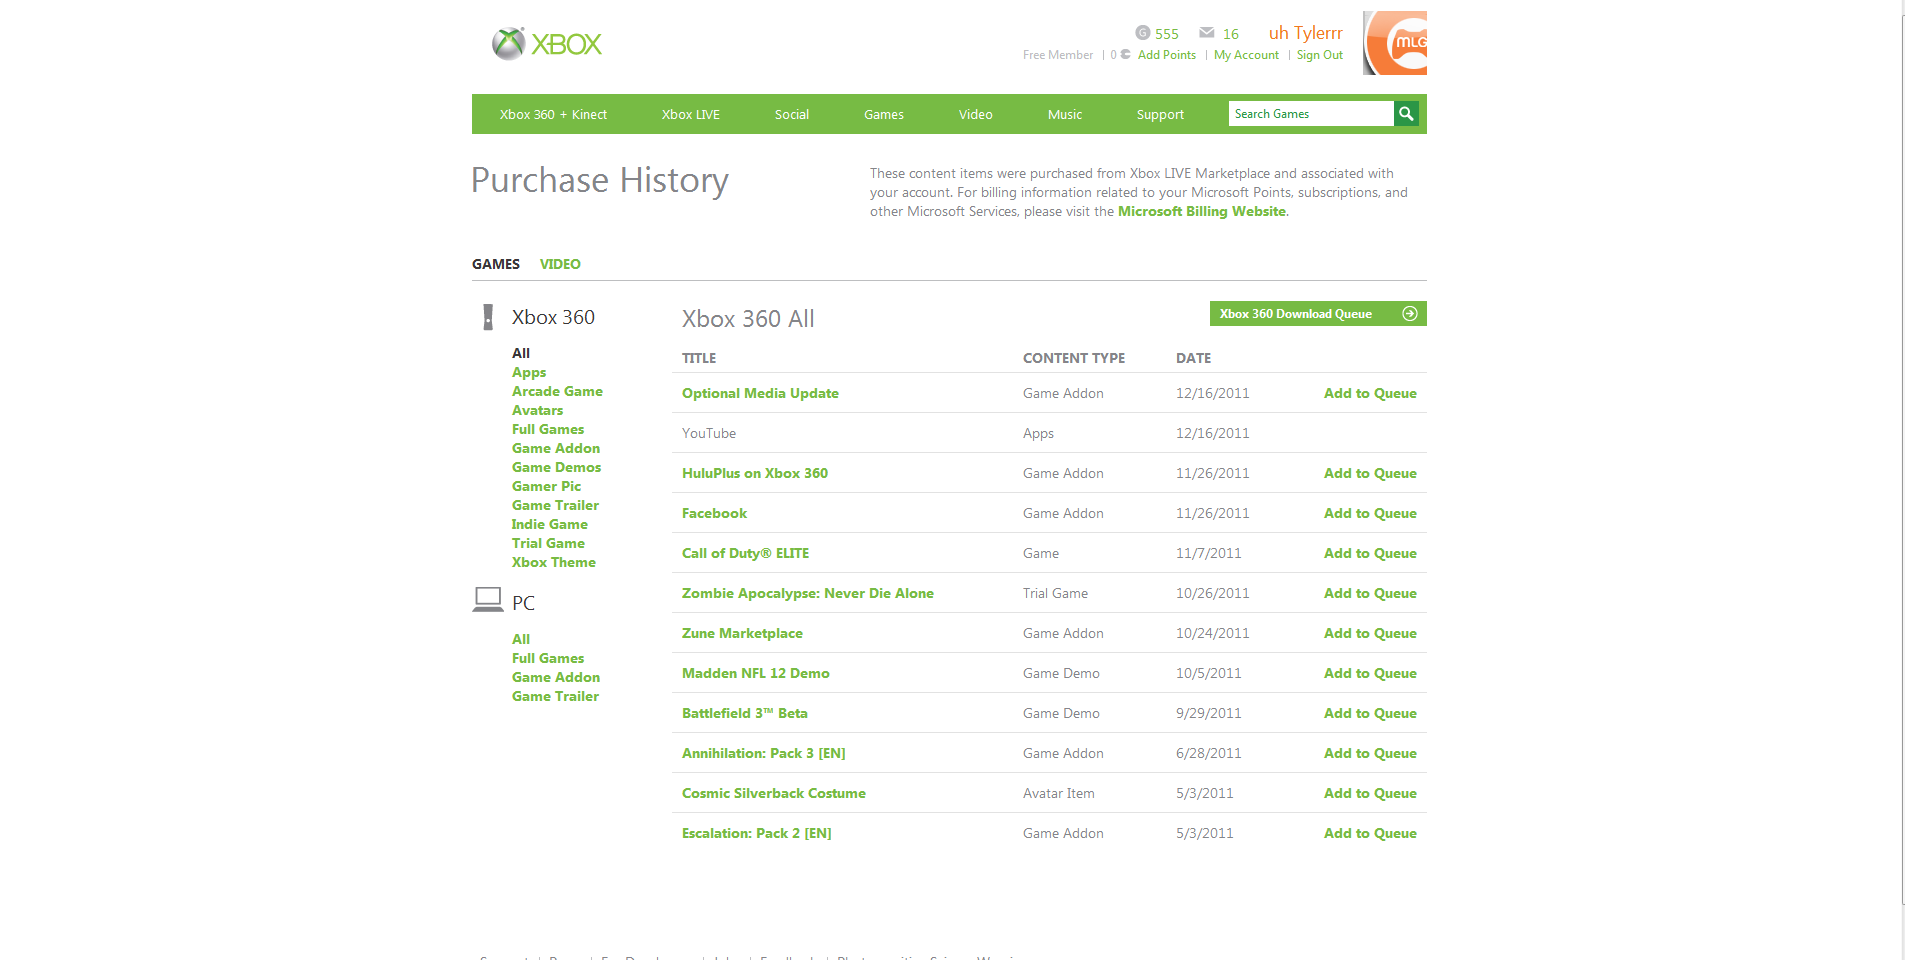Select All under the PC section
Screen dimensions: 1905x960
(521, 639)
